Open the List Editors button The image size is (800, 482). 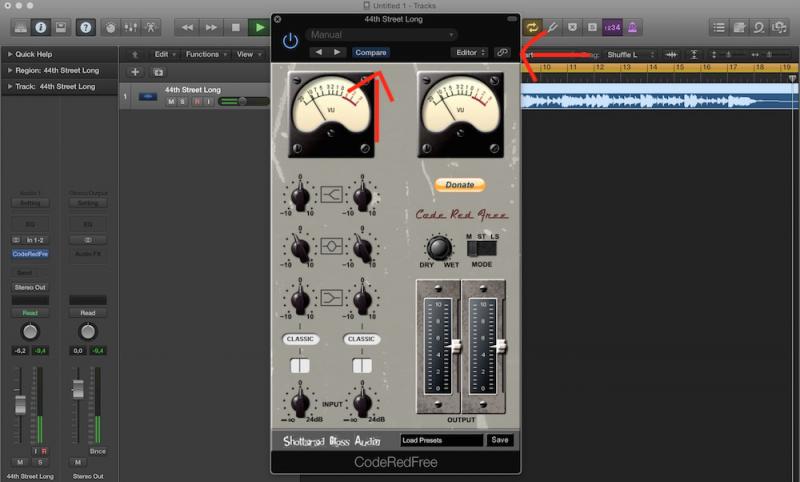(x=719, y=27)
